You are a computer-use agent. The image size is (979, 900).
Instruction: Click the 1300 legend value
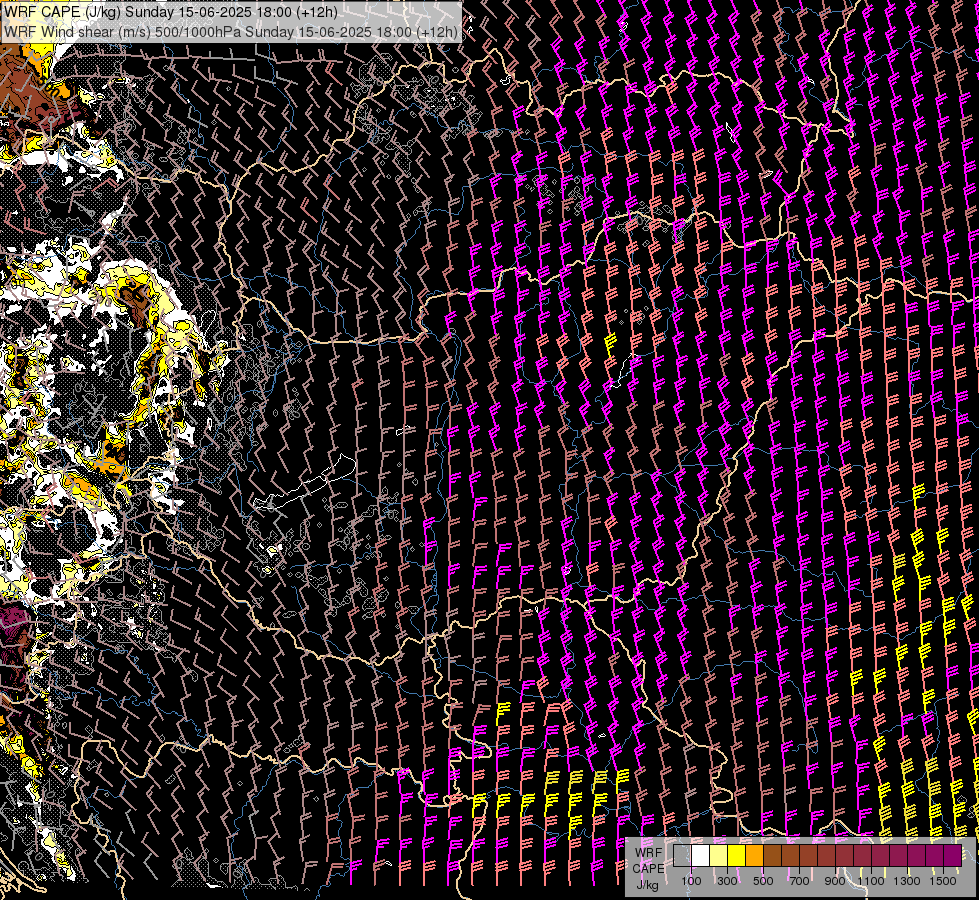tap(907, 881)
